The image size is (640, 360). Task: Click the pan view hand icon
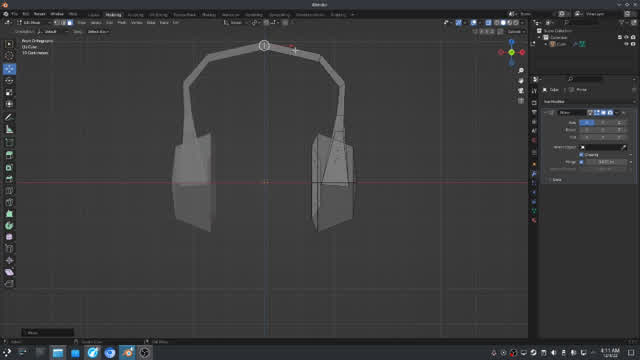click(x=521, y=80)
